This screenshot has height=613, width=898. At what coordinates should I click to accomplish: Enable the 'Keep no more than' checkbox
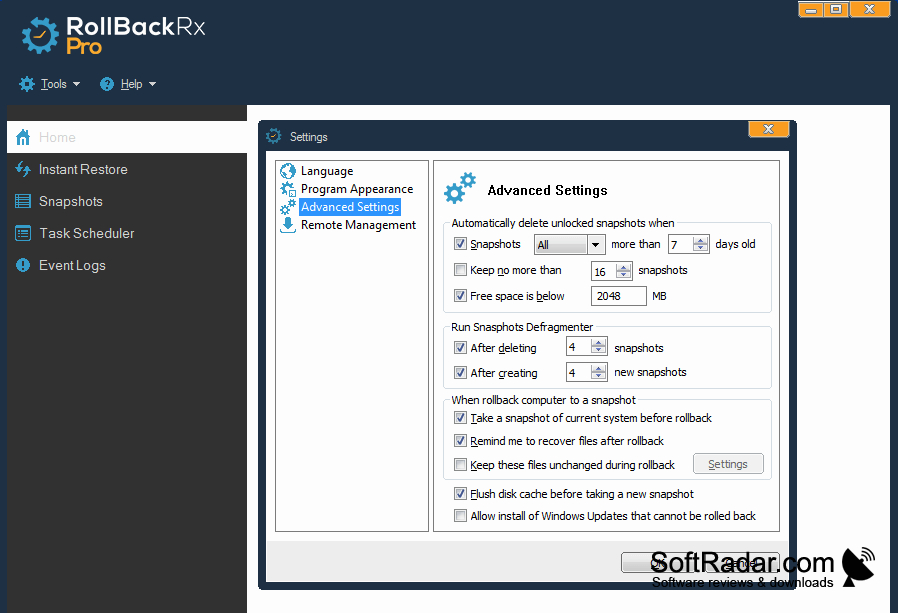(460, 269)
